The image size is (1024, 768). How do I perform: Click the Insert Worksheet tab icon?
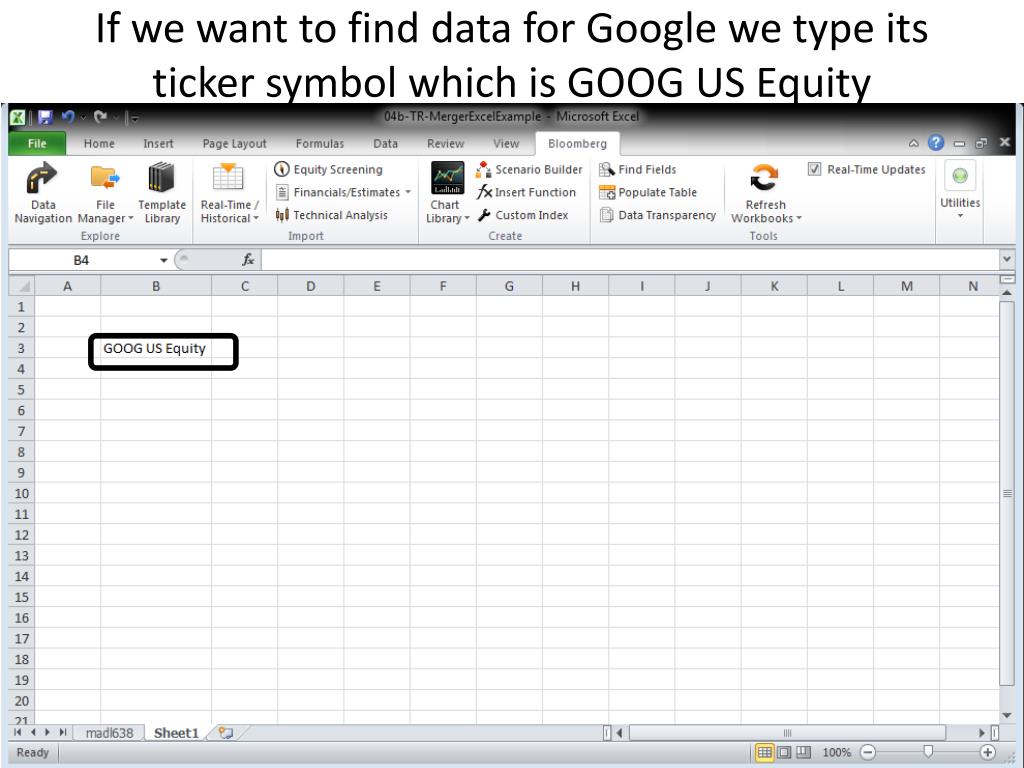point(226,733)
